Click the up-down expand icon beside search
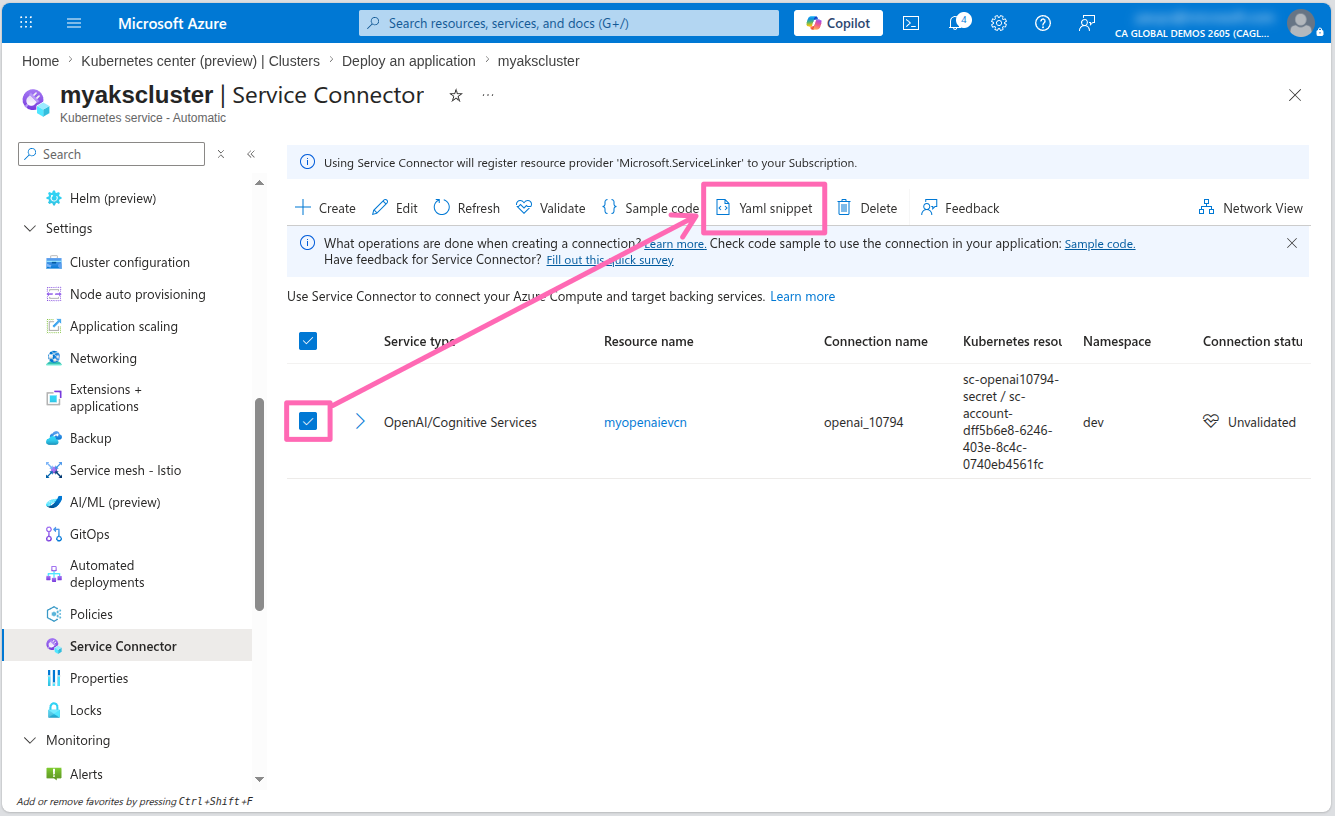 221,154
